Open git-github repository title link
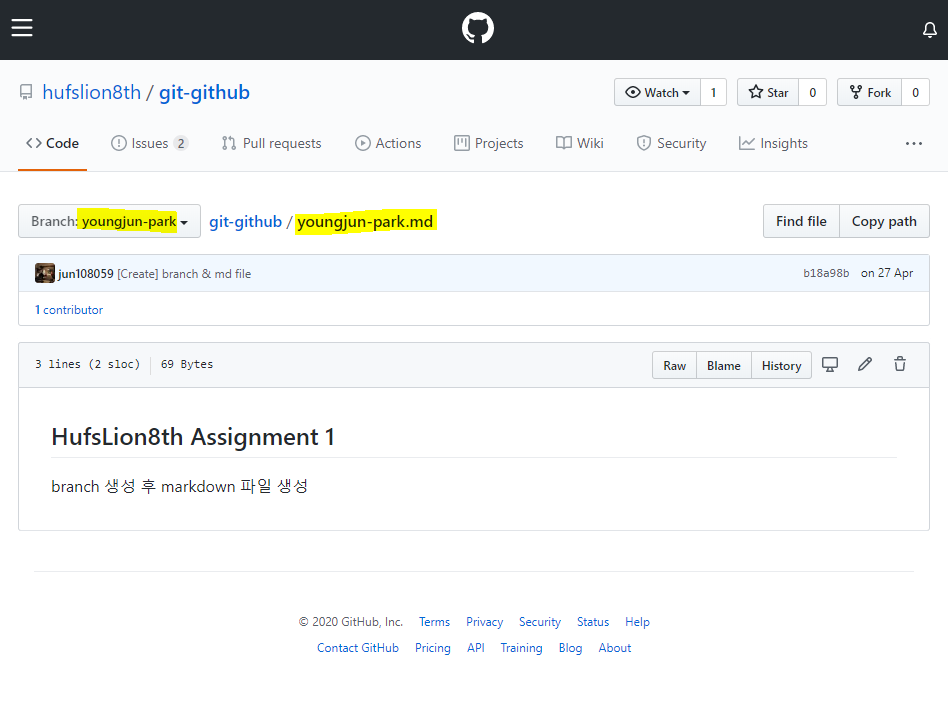This screenshot has height=708, width=948. (204, 93)
